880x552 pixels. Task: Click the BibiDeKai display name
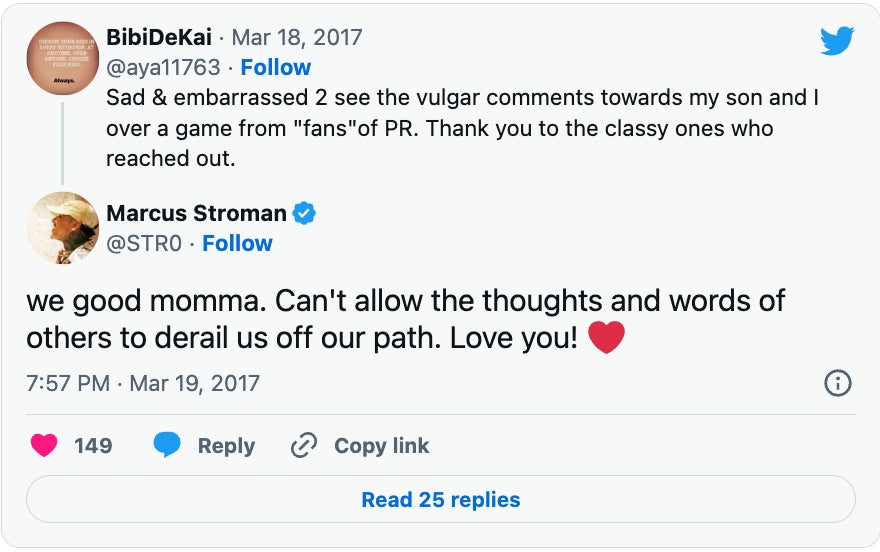[158, 38]
